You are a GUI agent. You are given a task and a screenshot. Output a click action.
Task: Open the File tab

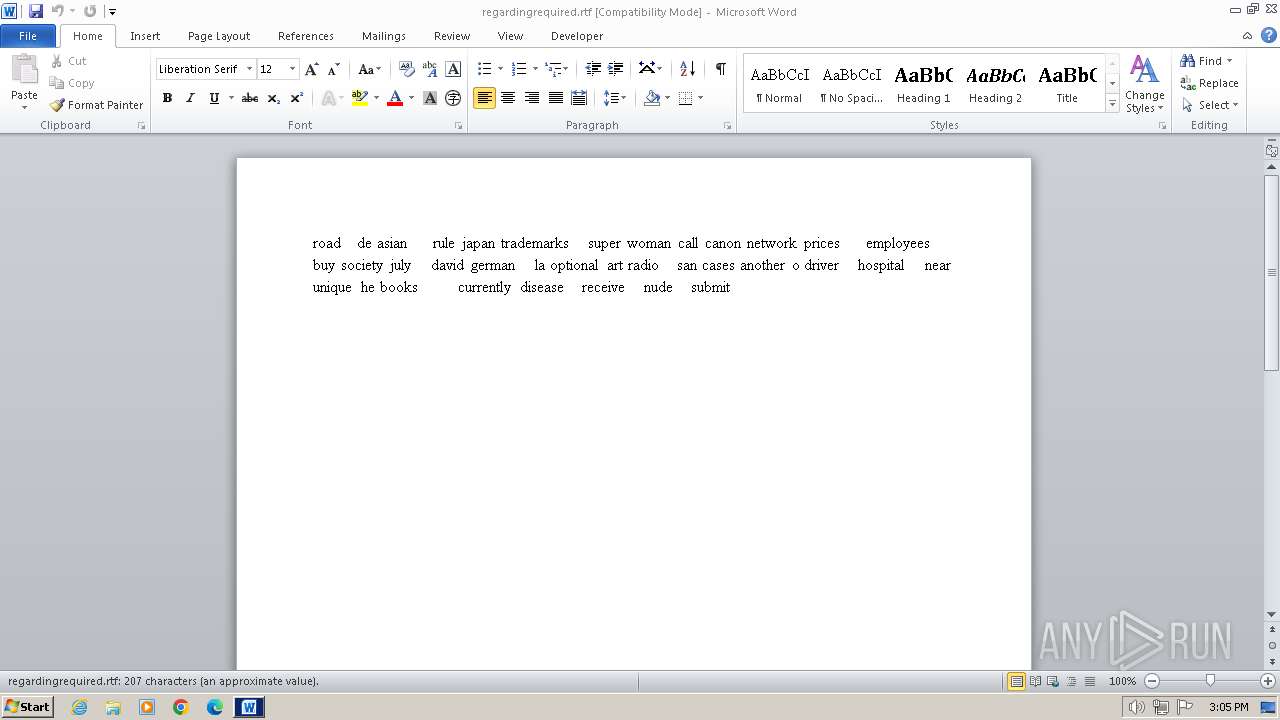pos(28,36)
